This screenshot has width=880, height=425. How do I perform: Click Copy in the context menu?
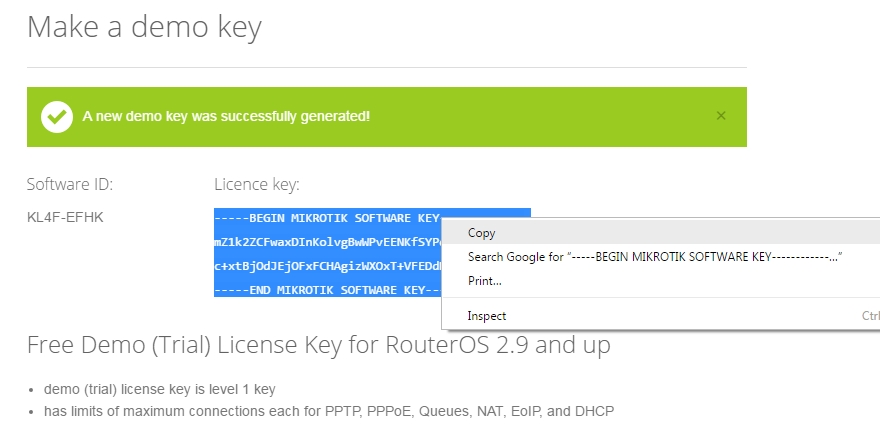coord(481,233)
